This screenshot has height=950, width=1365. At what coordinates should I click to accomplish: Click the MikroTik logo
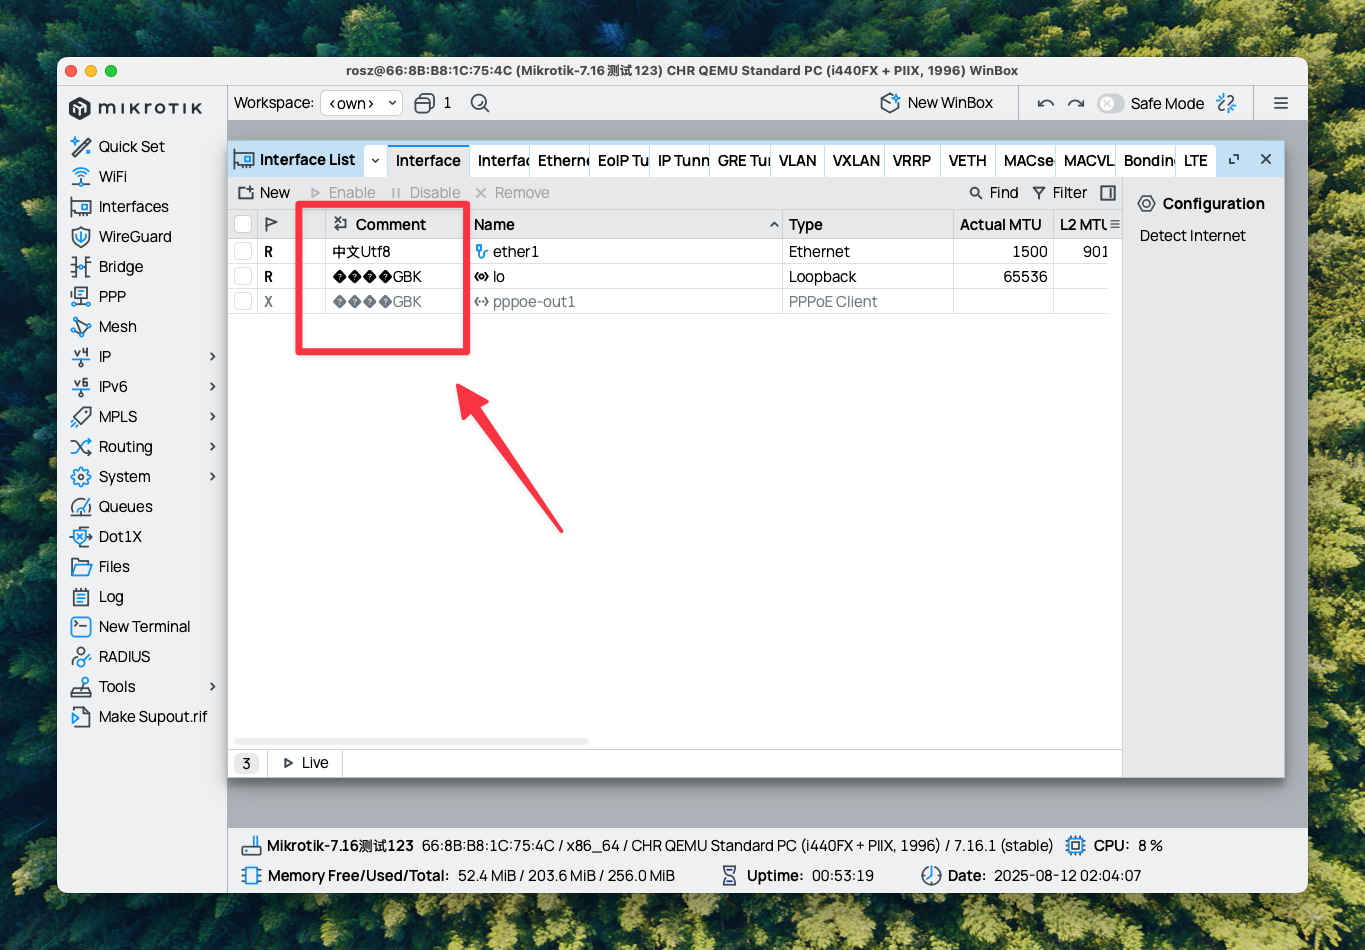[x=136, y=108]
